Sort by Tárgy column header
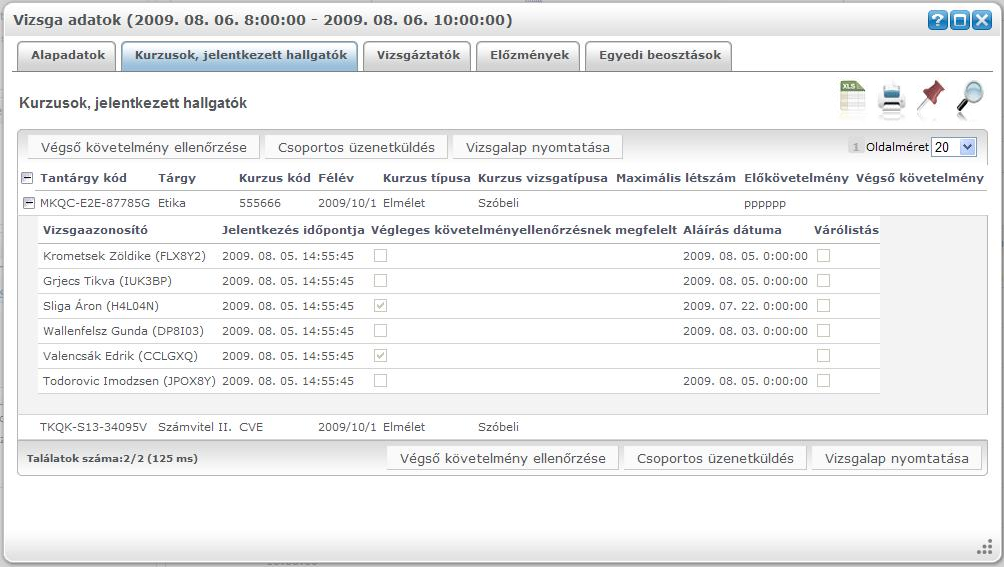The image size is (1004, 567). (177, 178)
